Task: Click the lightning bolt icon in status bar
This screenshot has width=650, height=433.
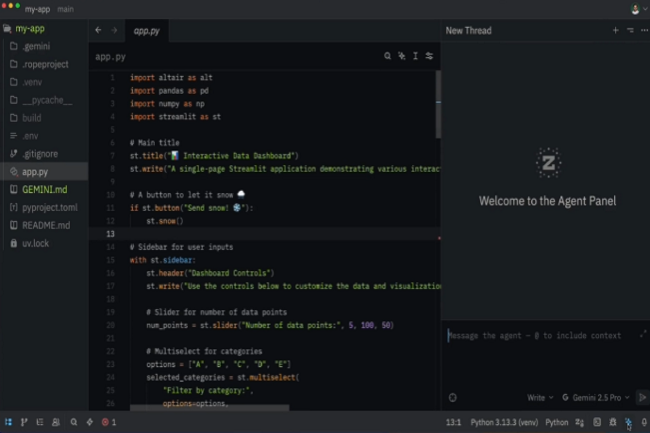Action: [x=90, y=422]
